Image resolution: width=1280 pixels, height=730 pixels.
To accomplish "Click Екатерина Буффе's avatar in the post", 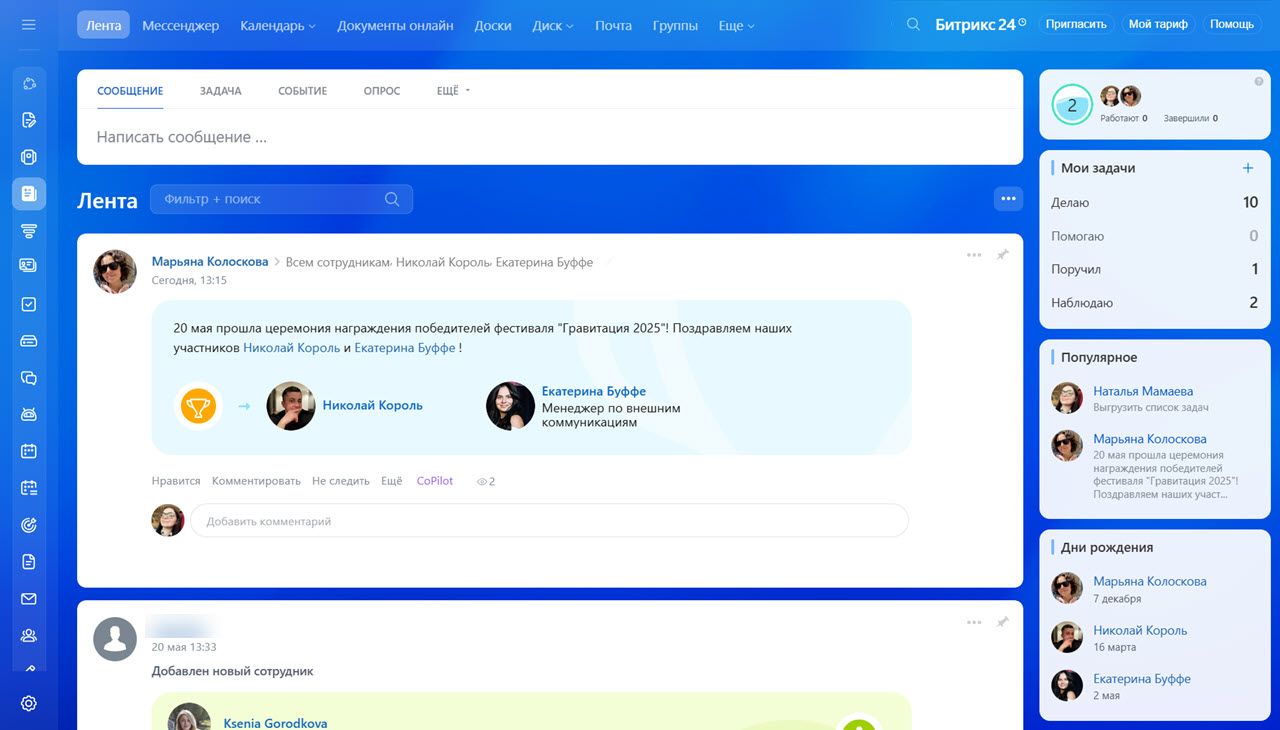I will pyautogui.click(x=510, y=406).
